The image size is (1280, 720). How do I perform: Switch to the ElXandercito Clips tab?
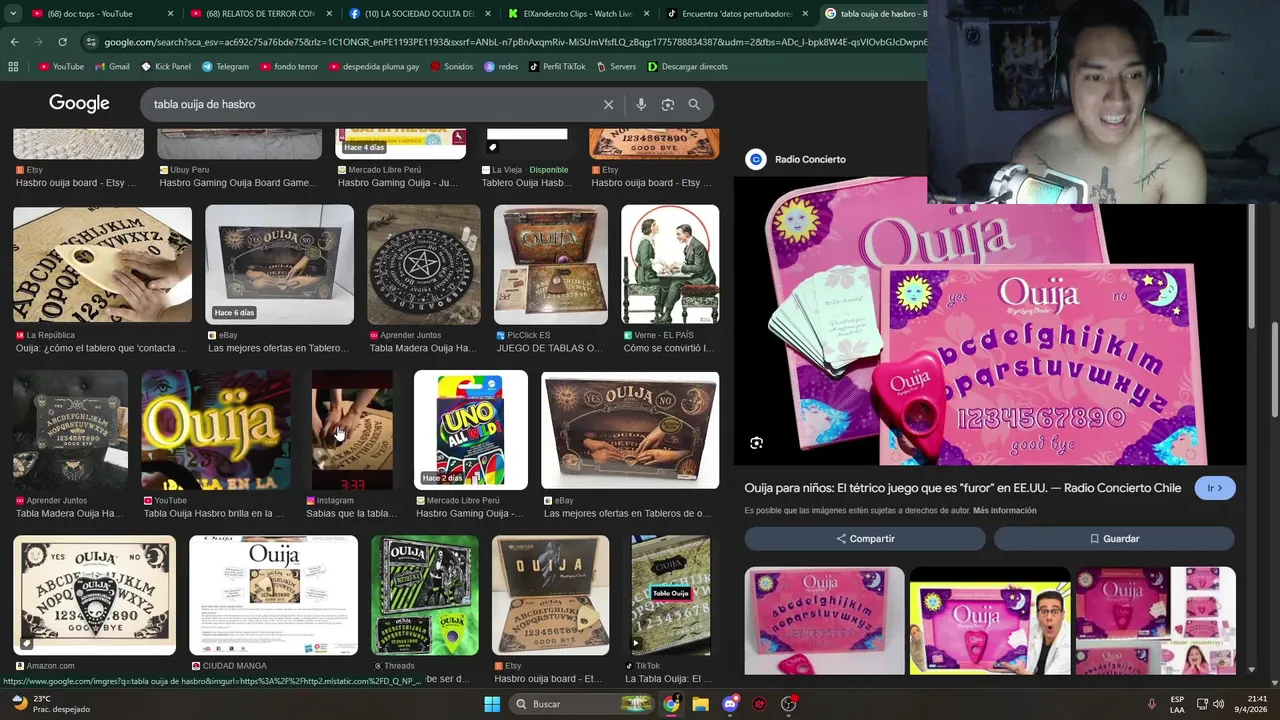point(577,14)
